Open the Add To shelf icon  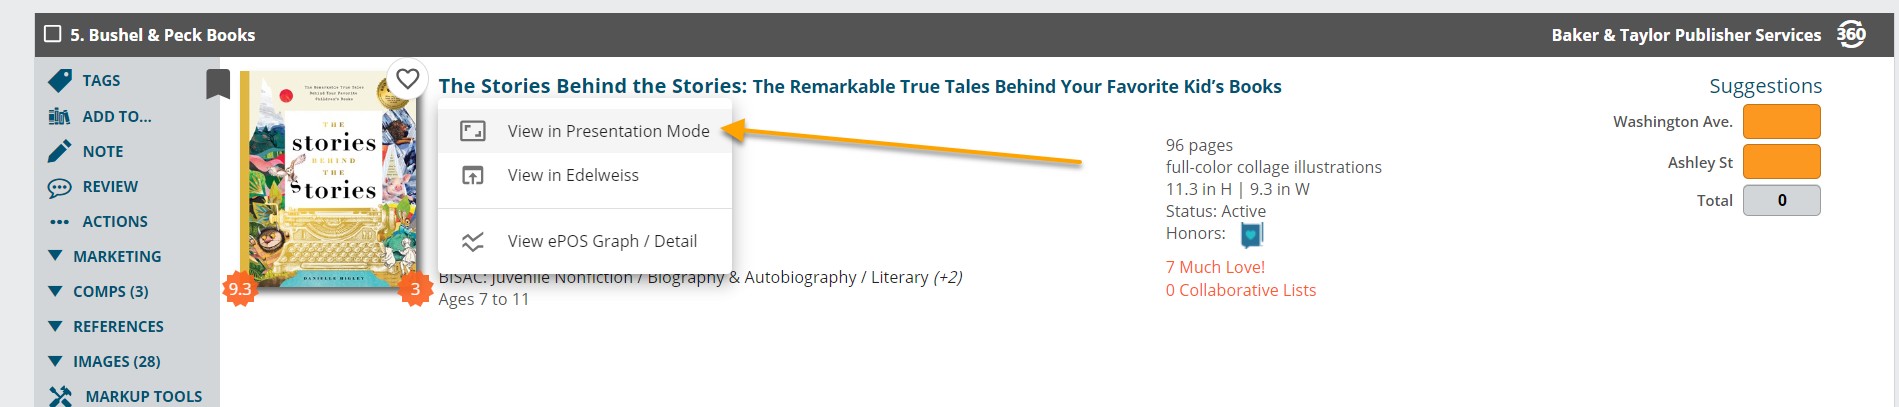coord(59,116)
